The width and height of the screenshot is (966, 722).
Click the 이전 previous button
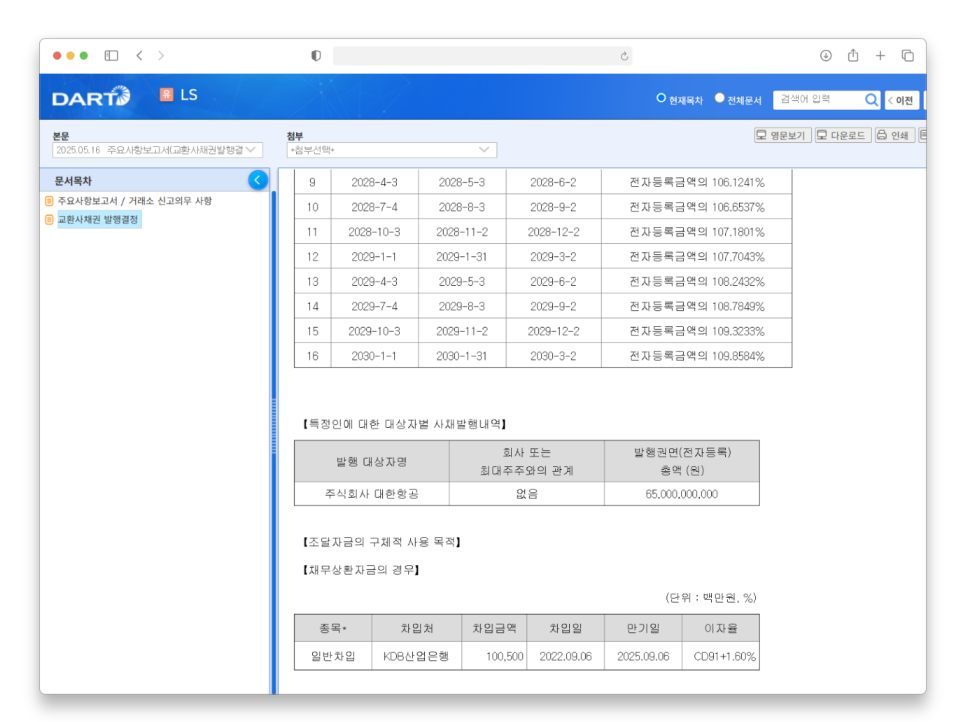901,100
